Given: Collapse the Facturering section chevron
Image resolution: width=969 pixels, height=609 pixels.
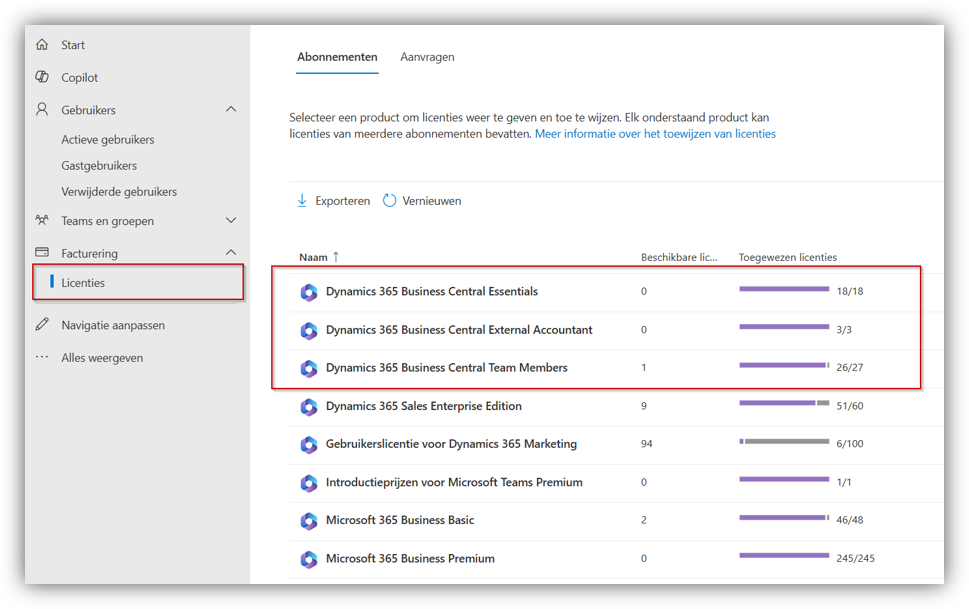Looking at the screenshot, I should (x=231, y=252).
